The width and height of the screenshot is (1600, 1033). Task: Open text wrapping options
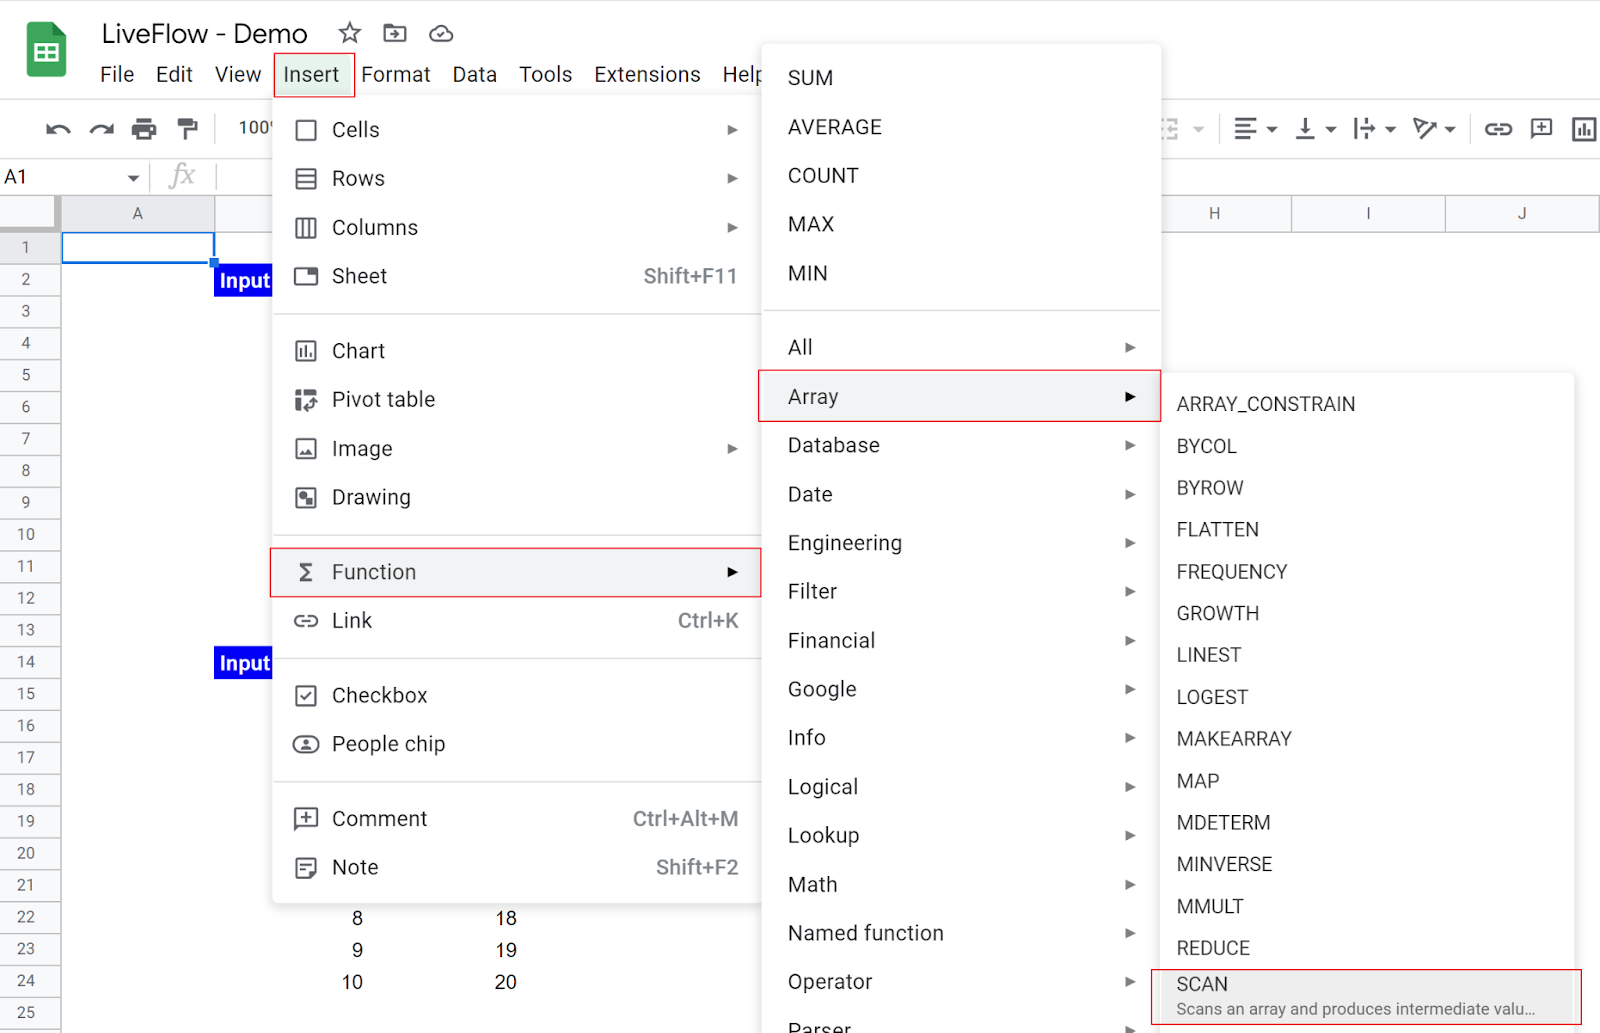tap(1374, 128)
